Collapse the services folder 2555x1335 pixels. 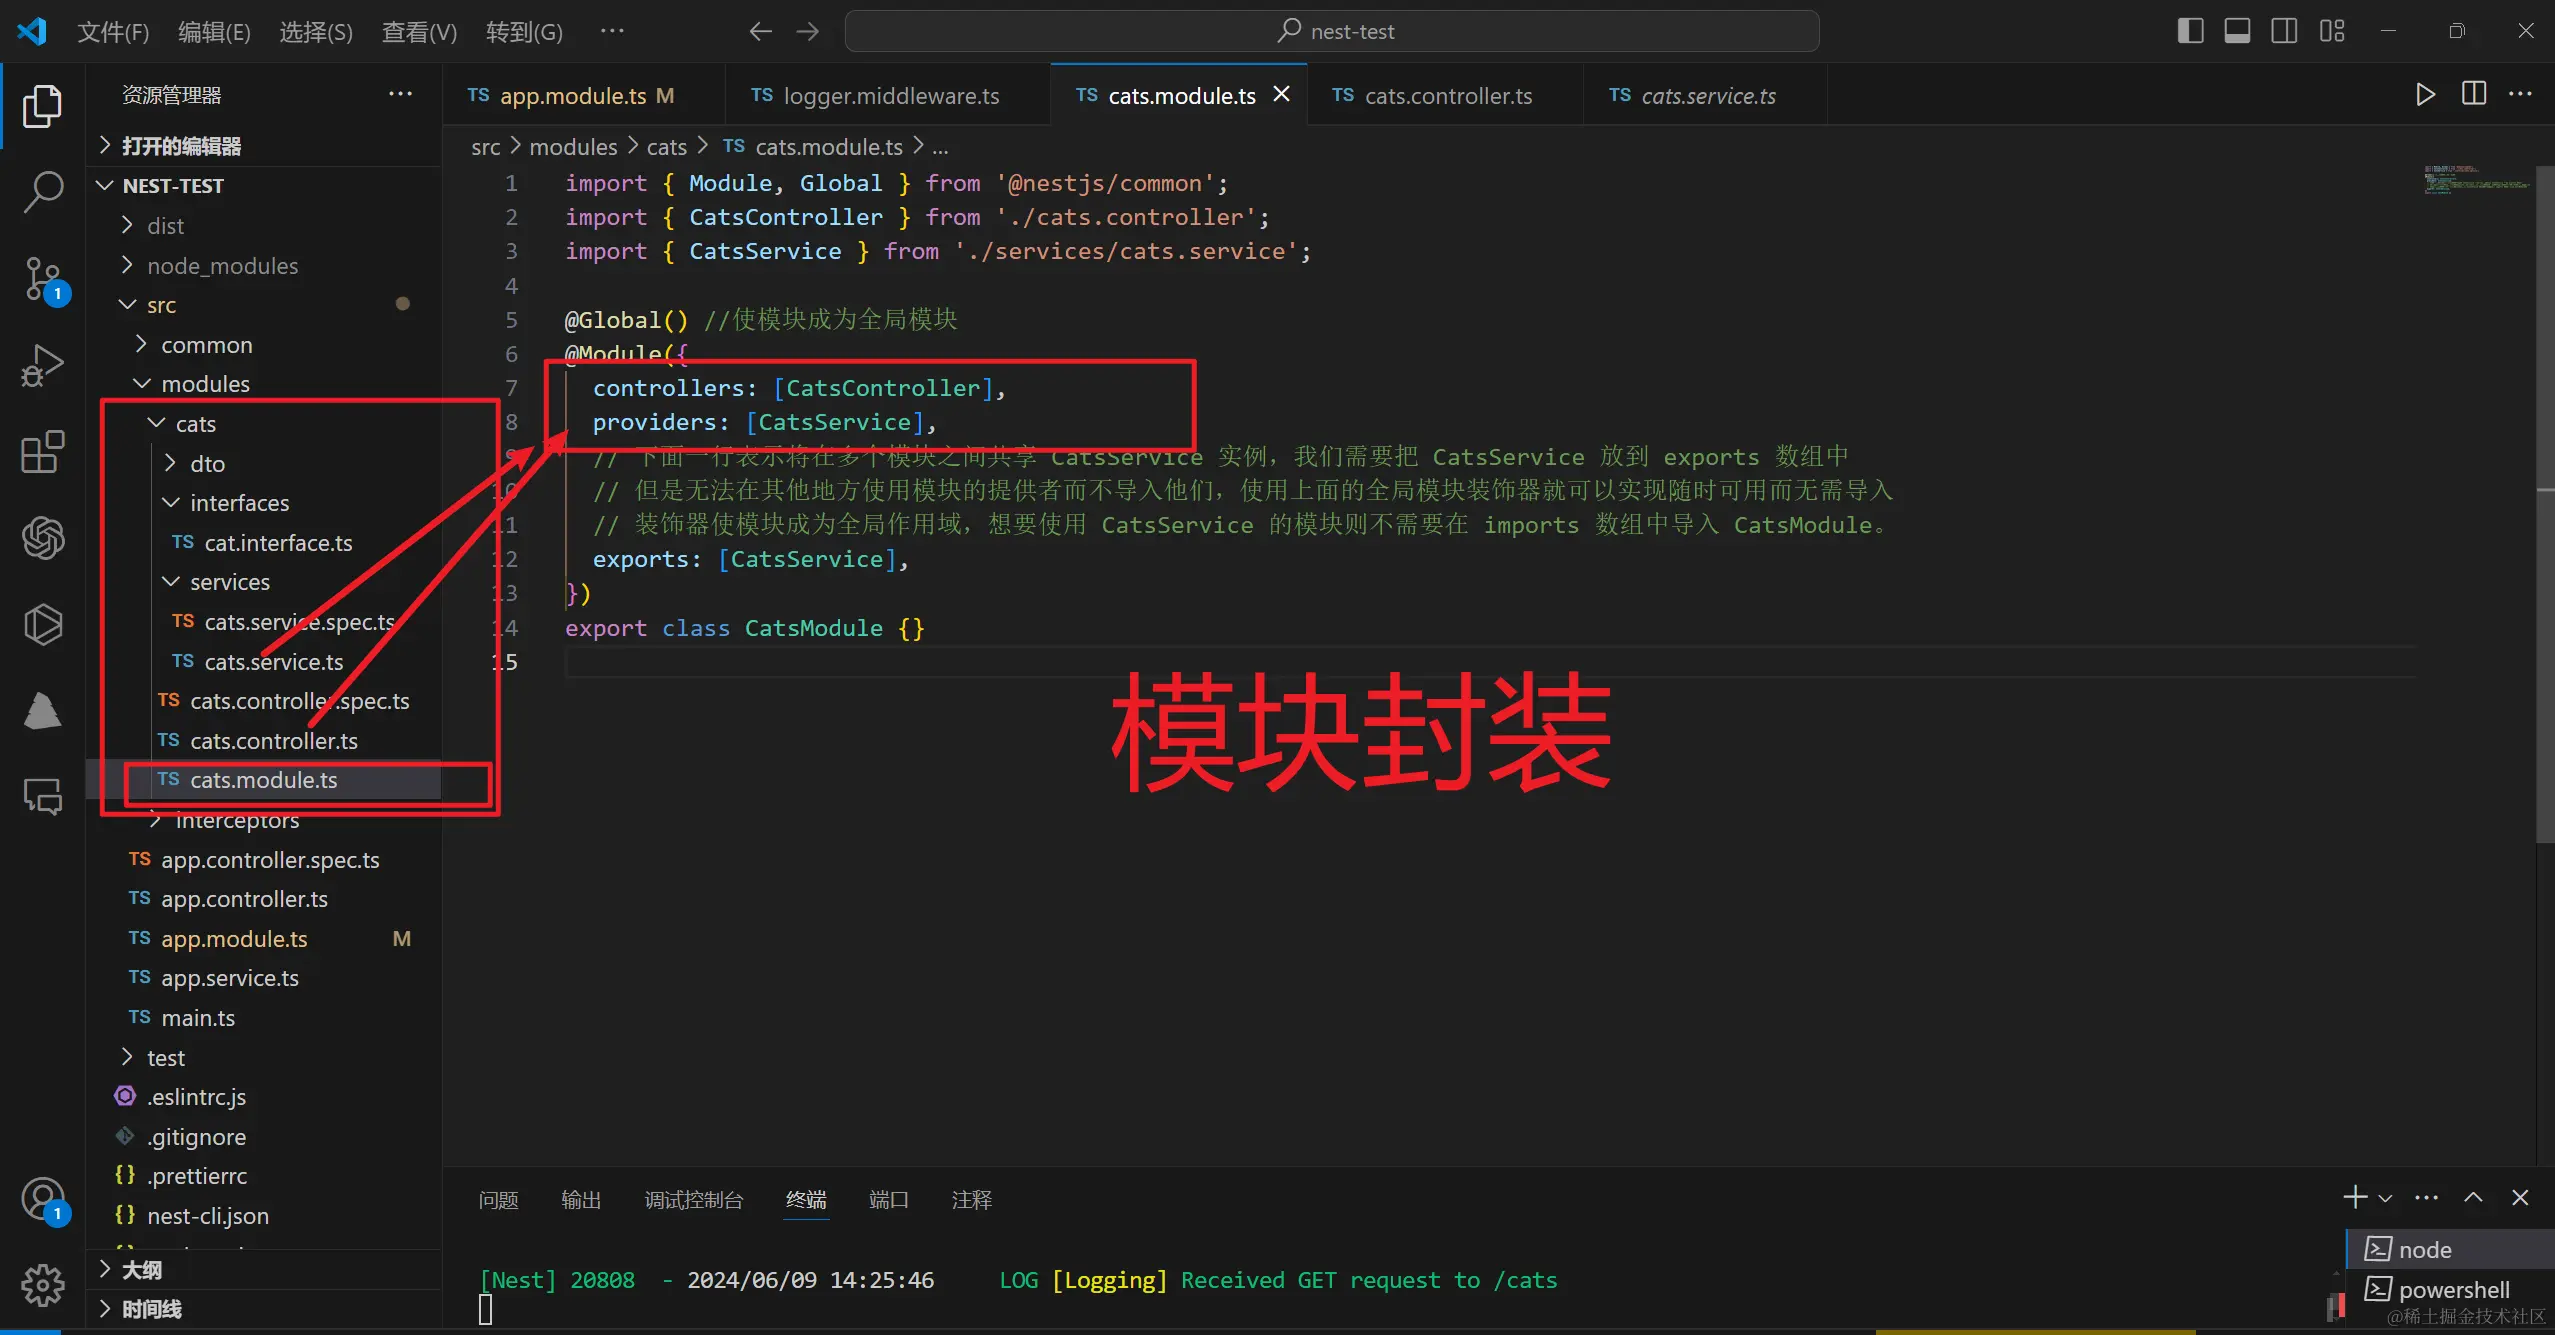coord(264,581)
